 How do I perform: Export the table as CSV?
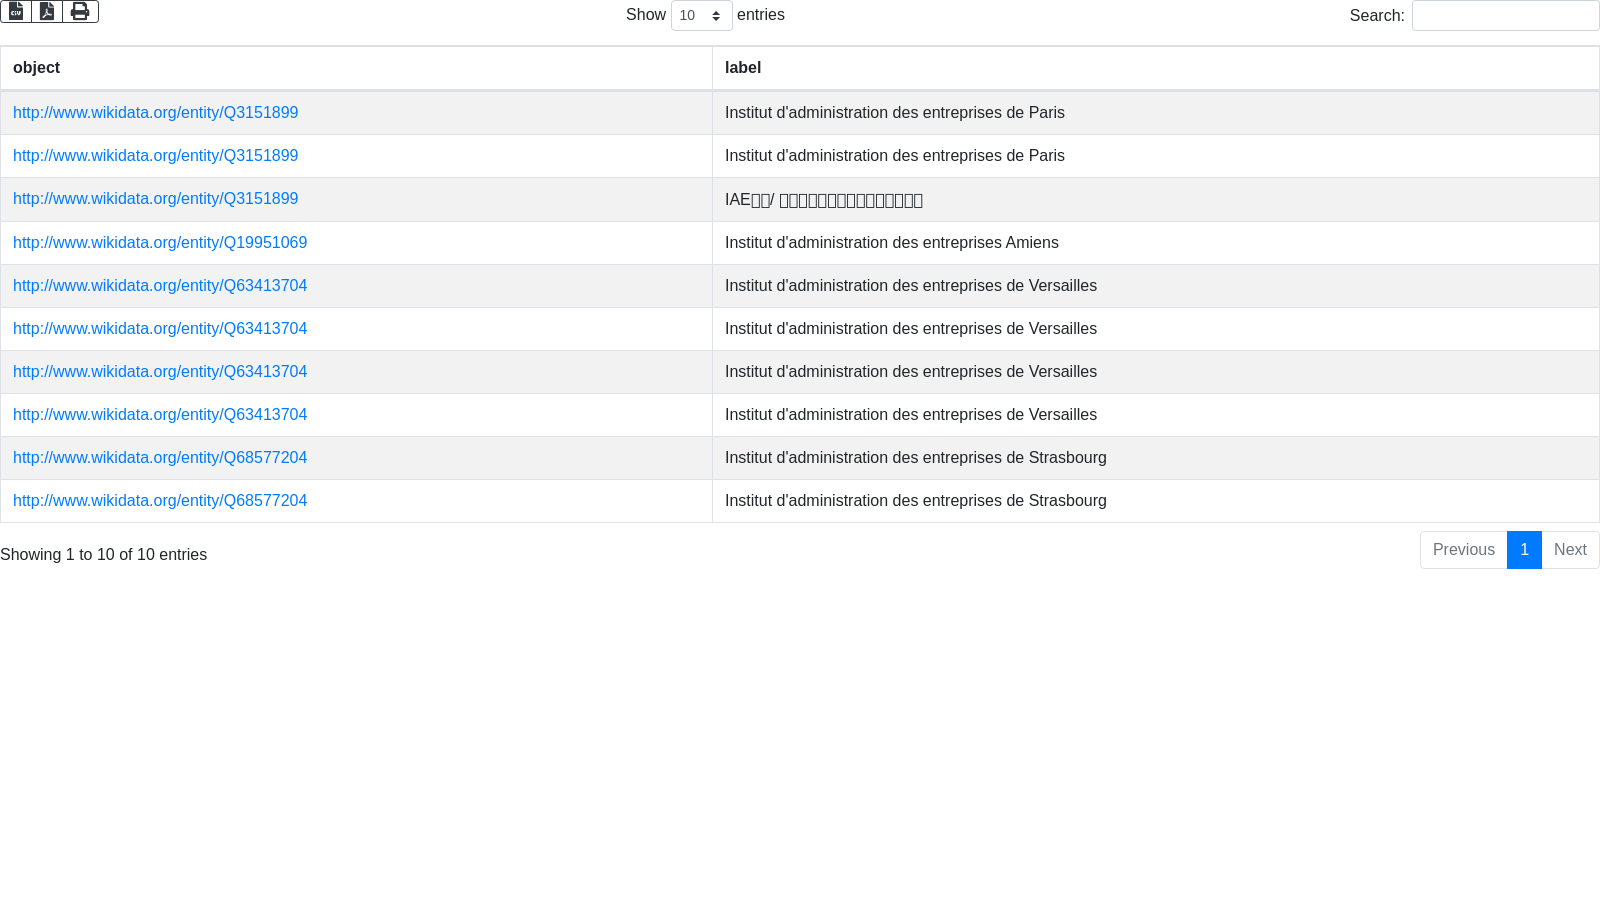[x=16, y=11]
